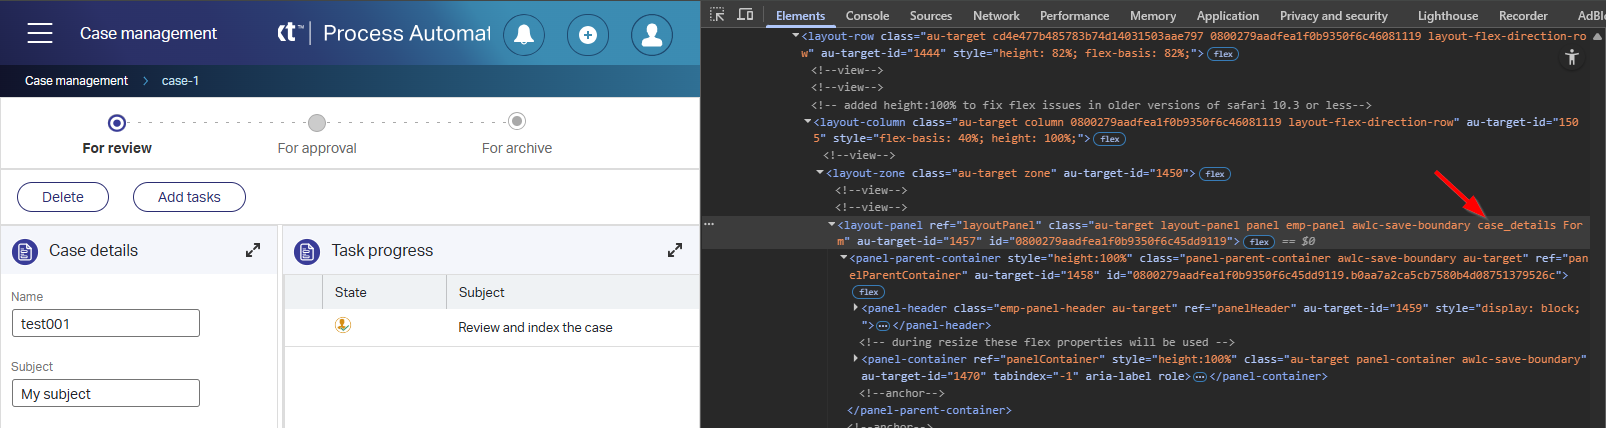1606x428 pixels.
Task: Click the accessibility tree icon in DevTools
Action: (x=1572, y=57)
